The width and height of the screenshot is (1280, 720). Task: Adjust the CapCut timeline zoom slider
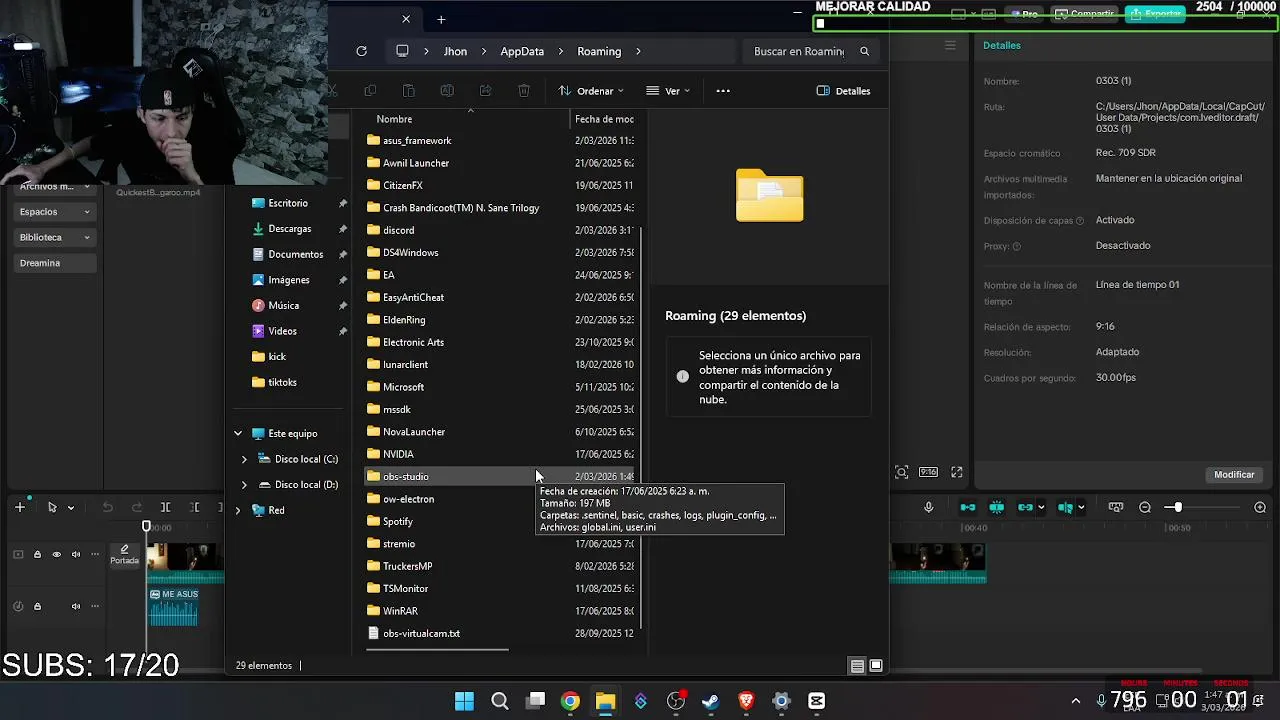(x=1178, y=507)
